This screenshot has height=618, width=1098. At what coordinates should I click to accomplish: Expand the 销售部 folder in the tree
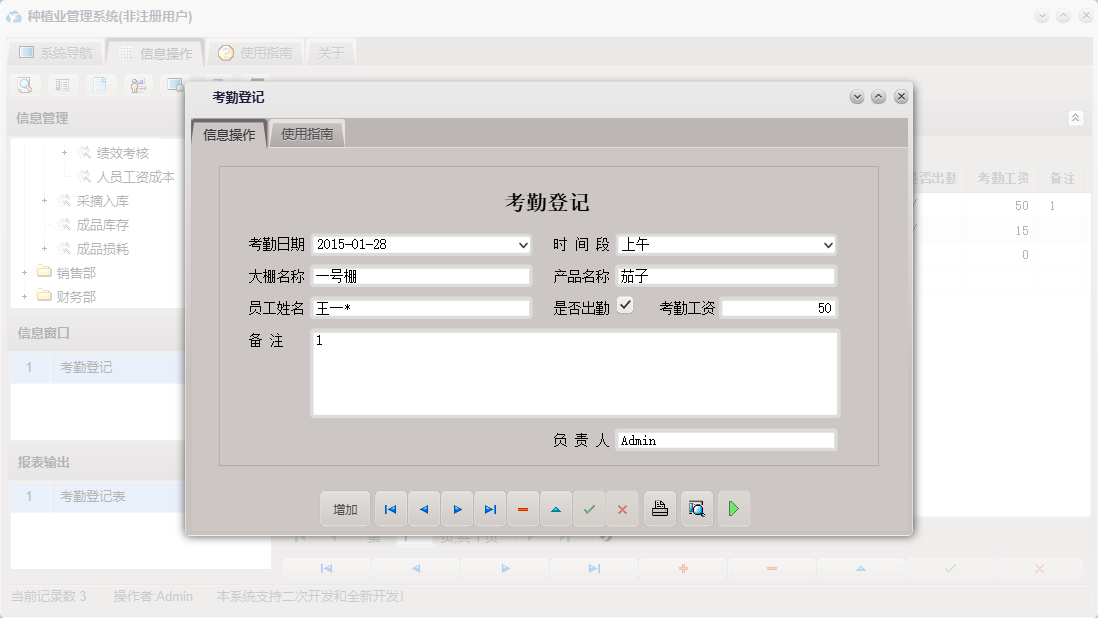point(24,272)
